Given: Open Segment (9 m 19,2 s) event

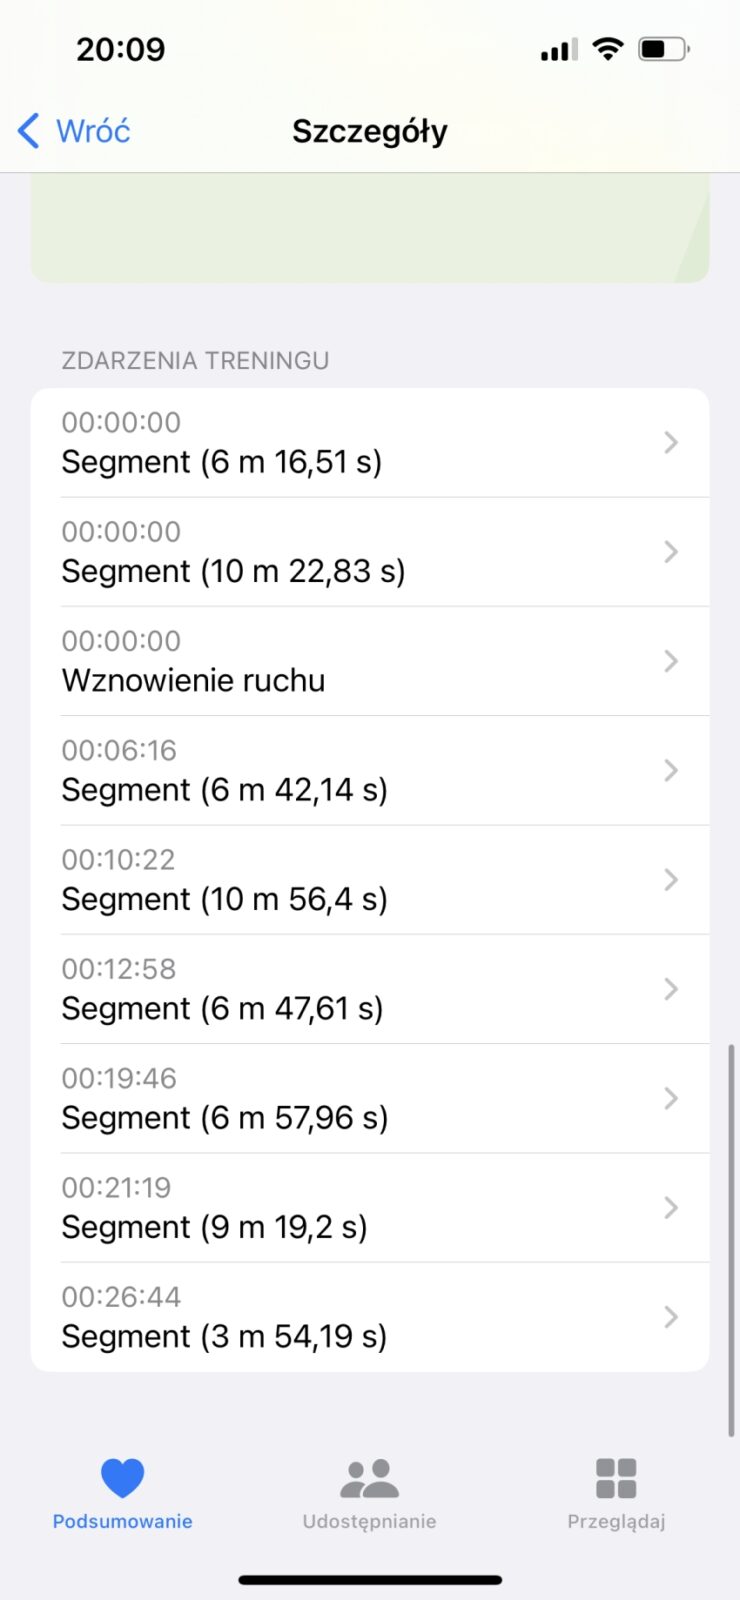Looking at the screenshot, I should [214, 1227].
